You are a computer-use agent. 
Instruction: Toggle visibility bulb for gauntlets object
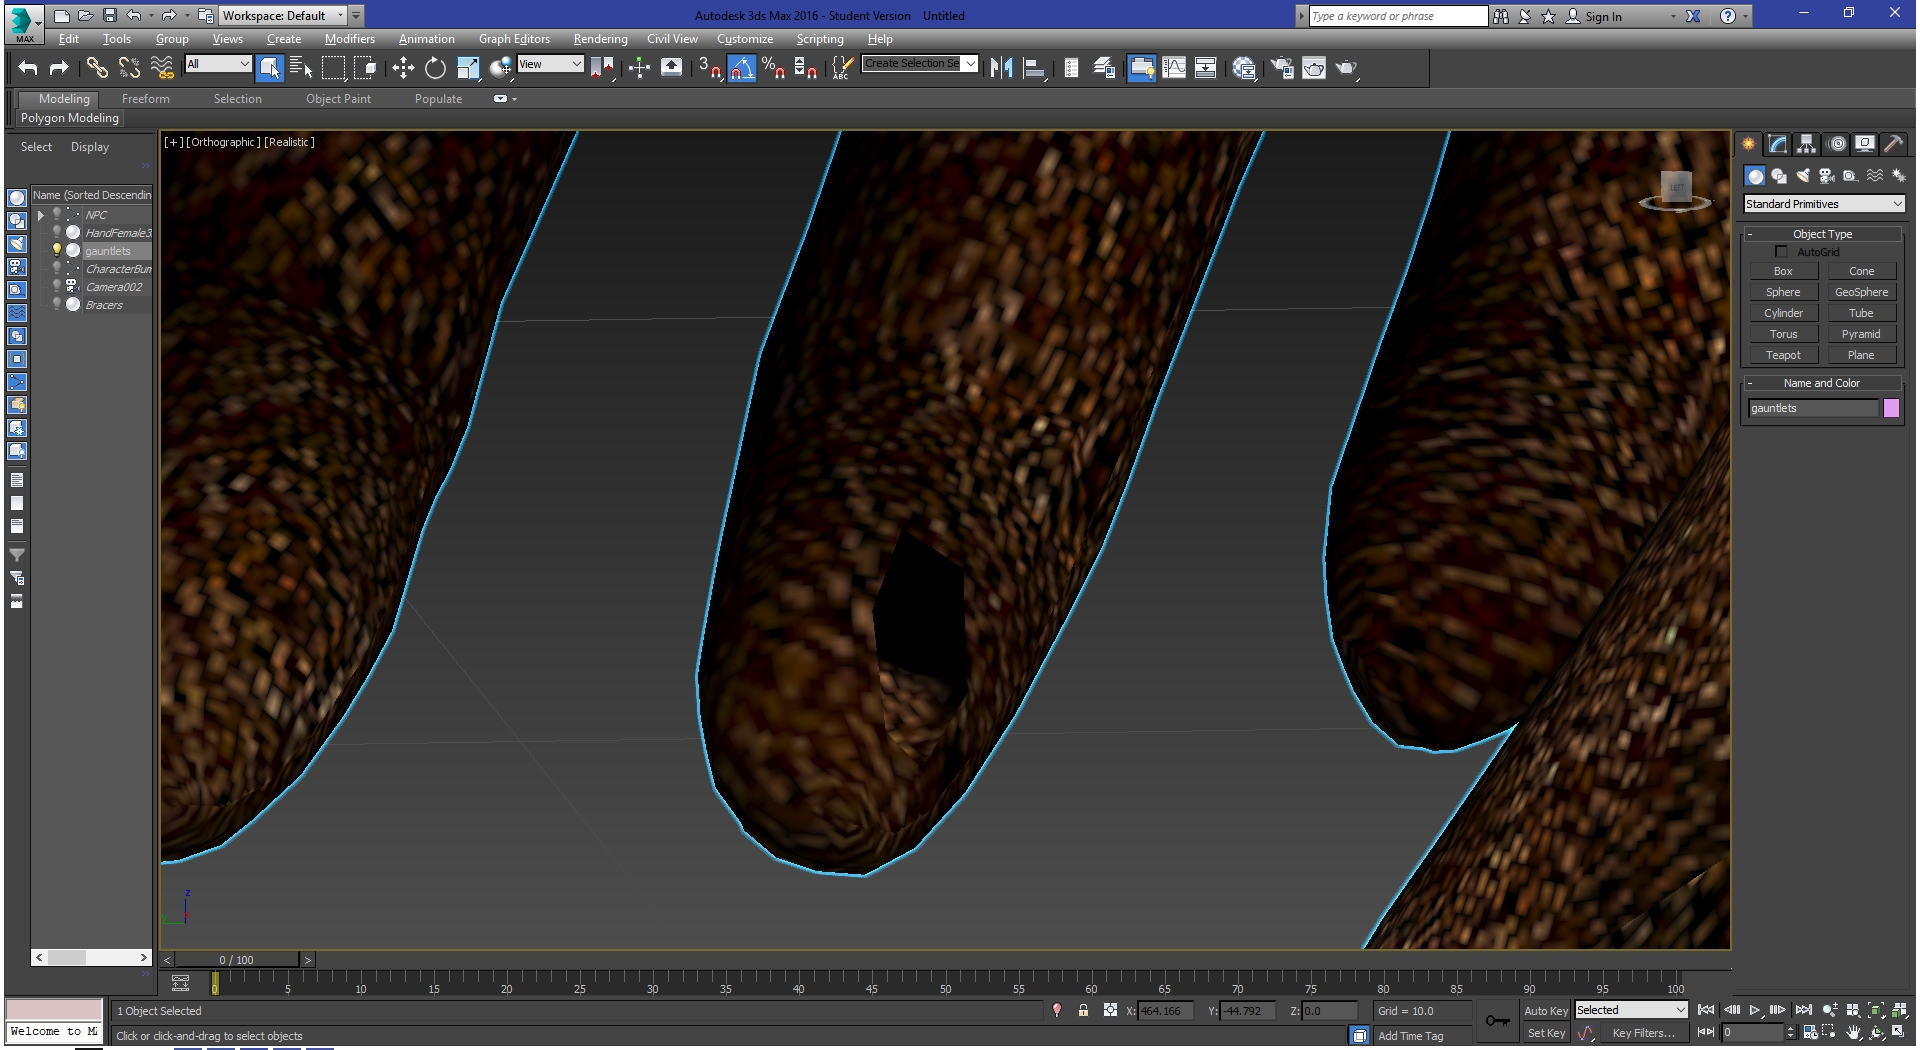pos(57,250)
